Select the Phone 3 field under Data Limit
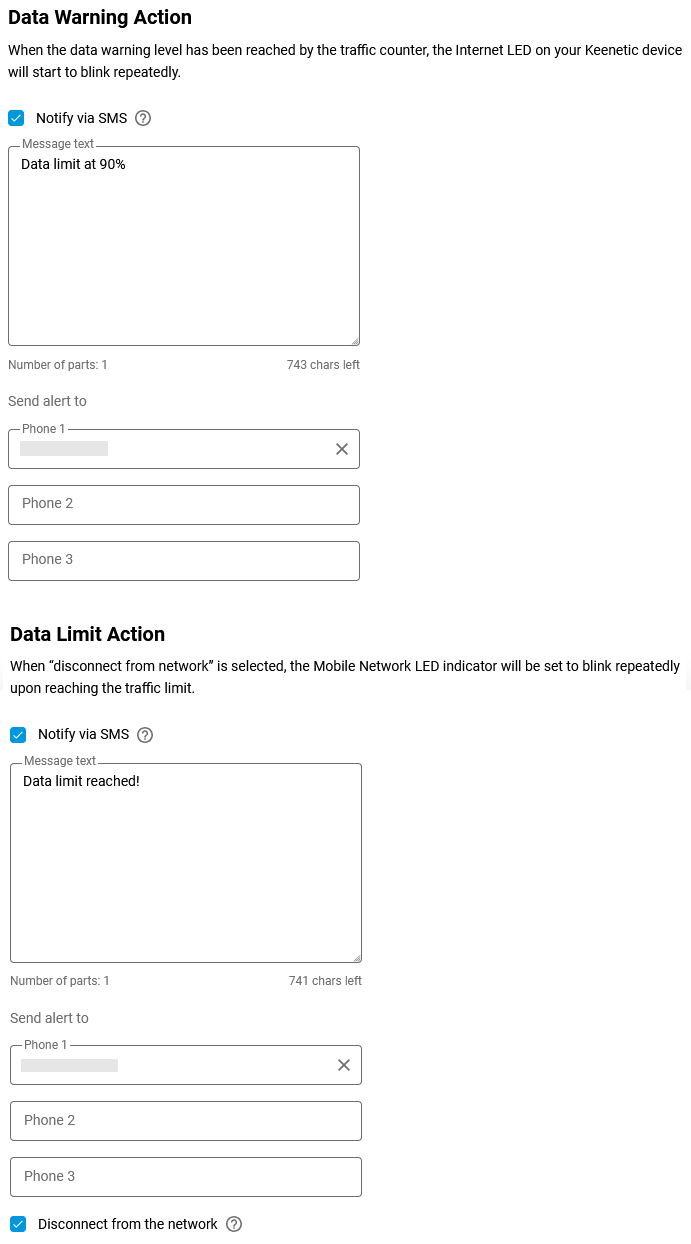691x1244 pixels. pyautogui.click(x=186, y=1177)
